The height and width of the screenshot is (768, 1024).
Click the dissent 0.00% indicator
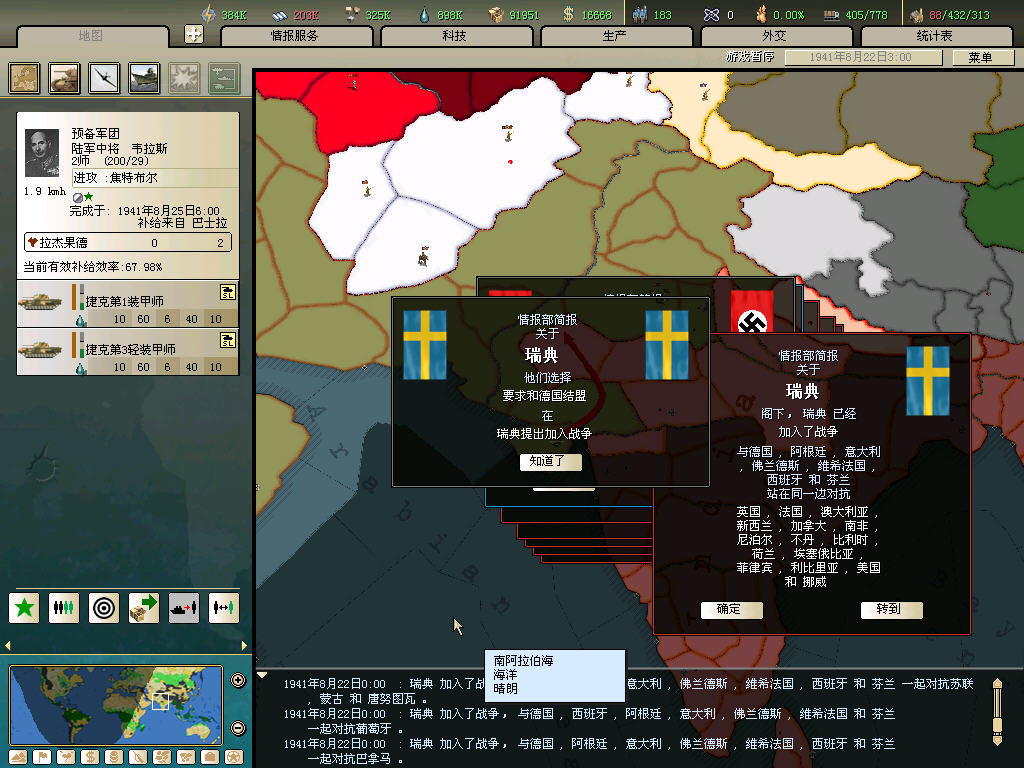click(x=780, y=14)
